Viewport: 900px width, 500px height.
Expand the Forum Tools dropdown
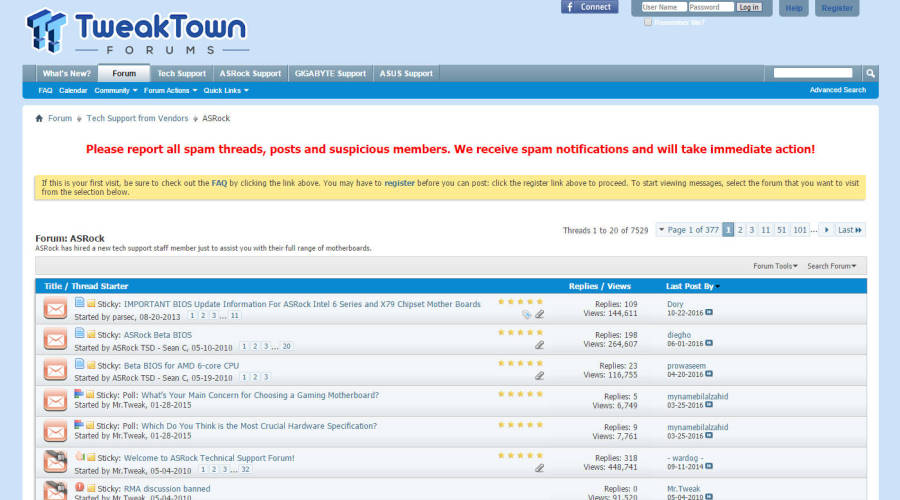776,266
